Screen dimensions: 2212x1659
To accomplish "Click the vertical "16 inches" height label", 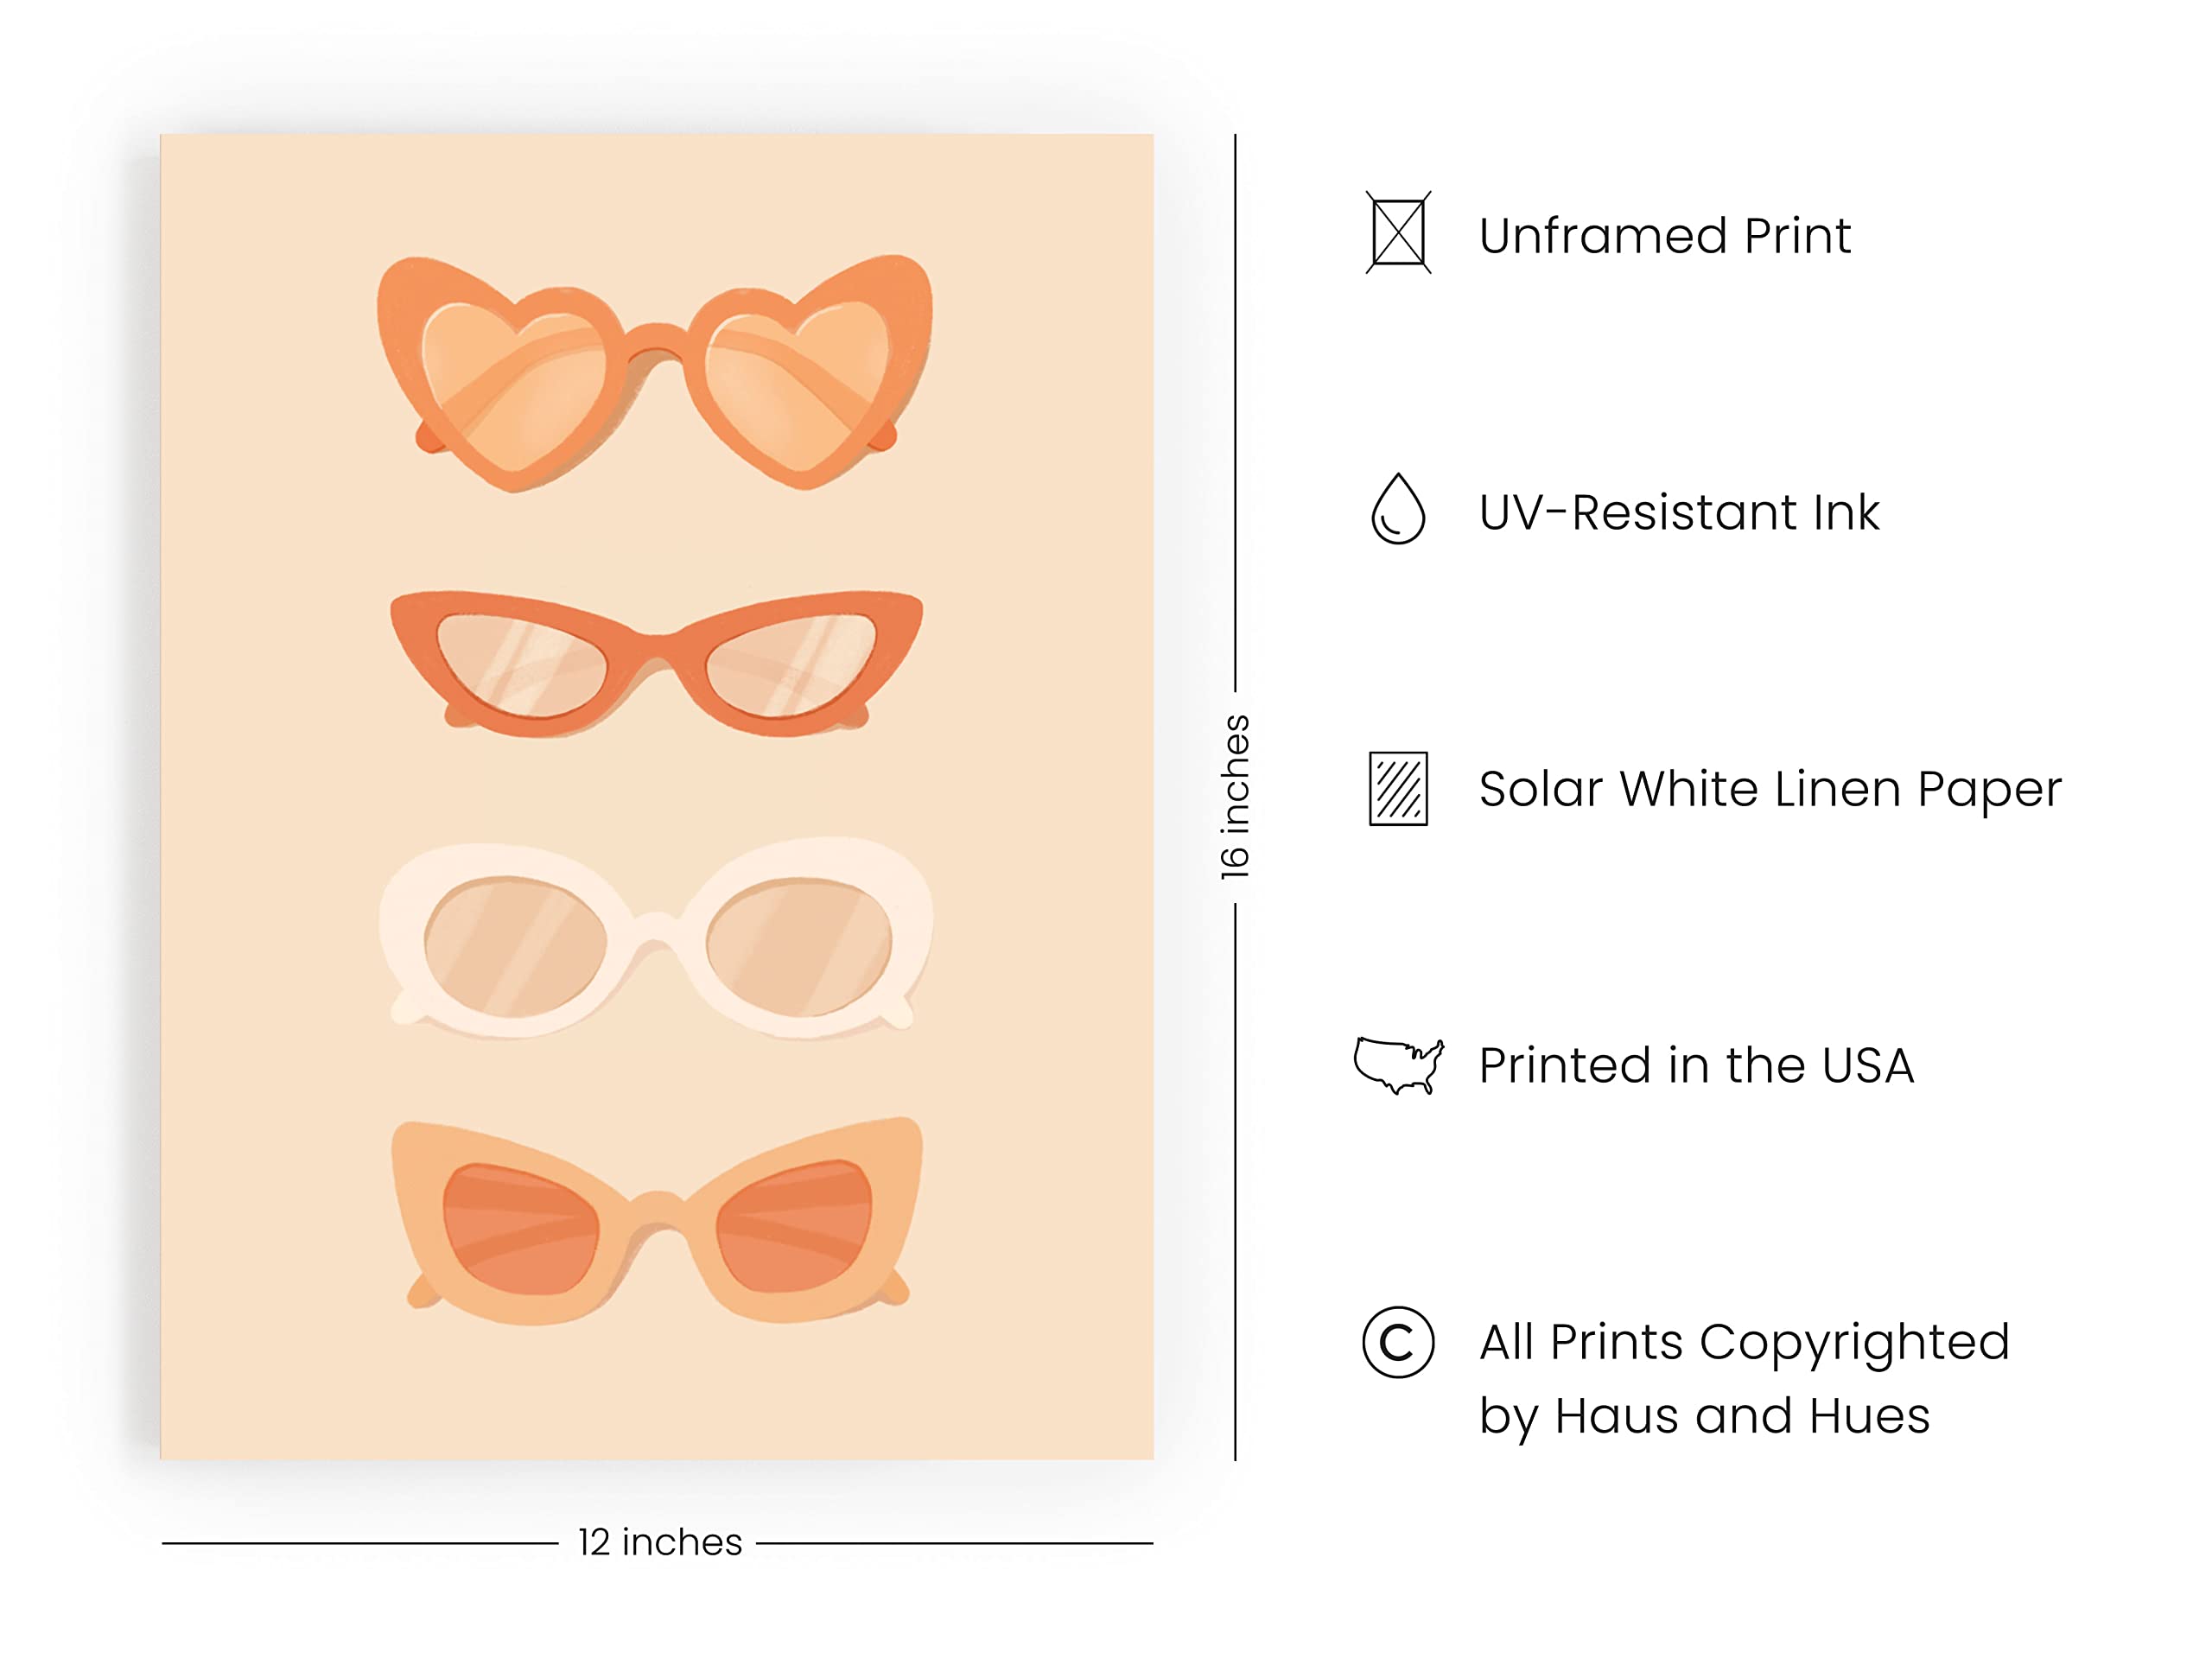I will [1236, 797].
